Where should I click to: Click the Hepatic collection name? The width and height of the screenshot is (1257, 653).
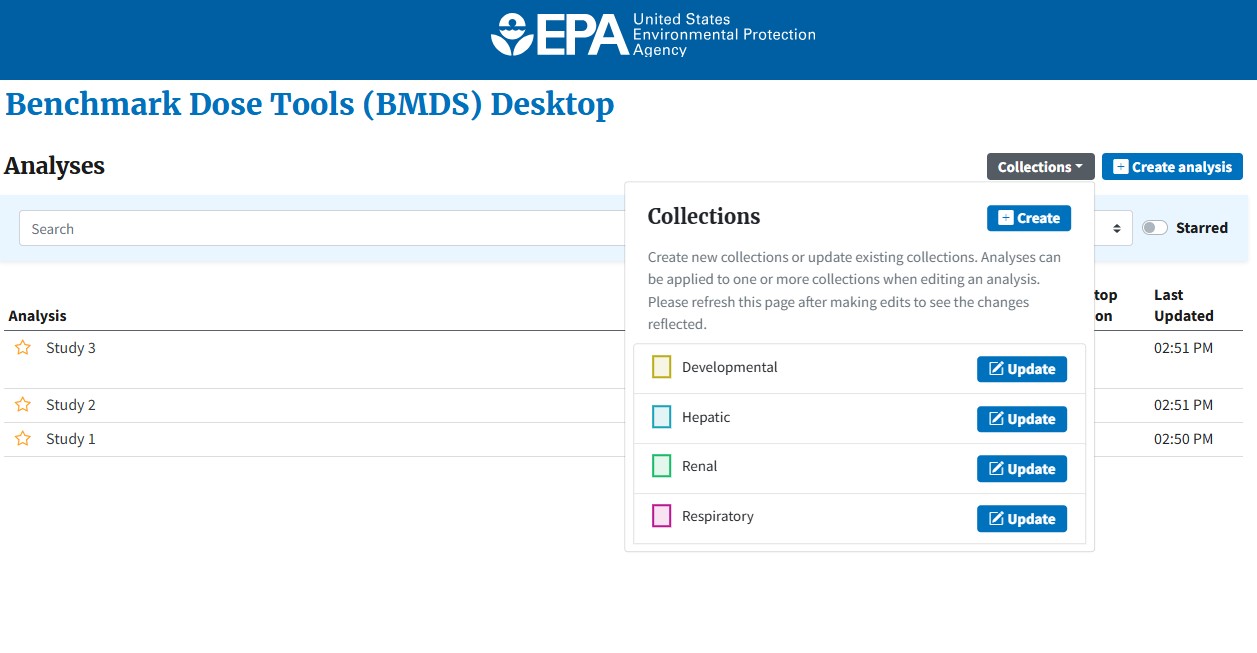pyautogui.click(x=706, y=417)
